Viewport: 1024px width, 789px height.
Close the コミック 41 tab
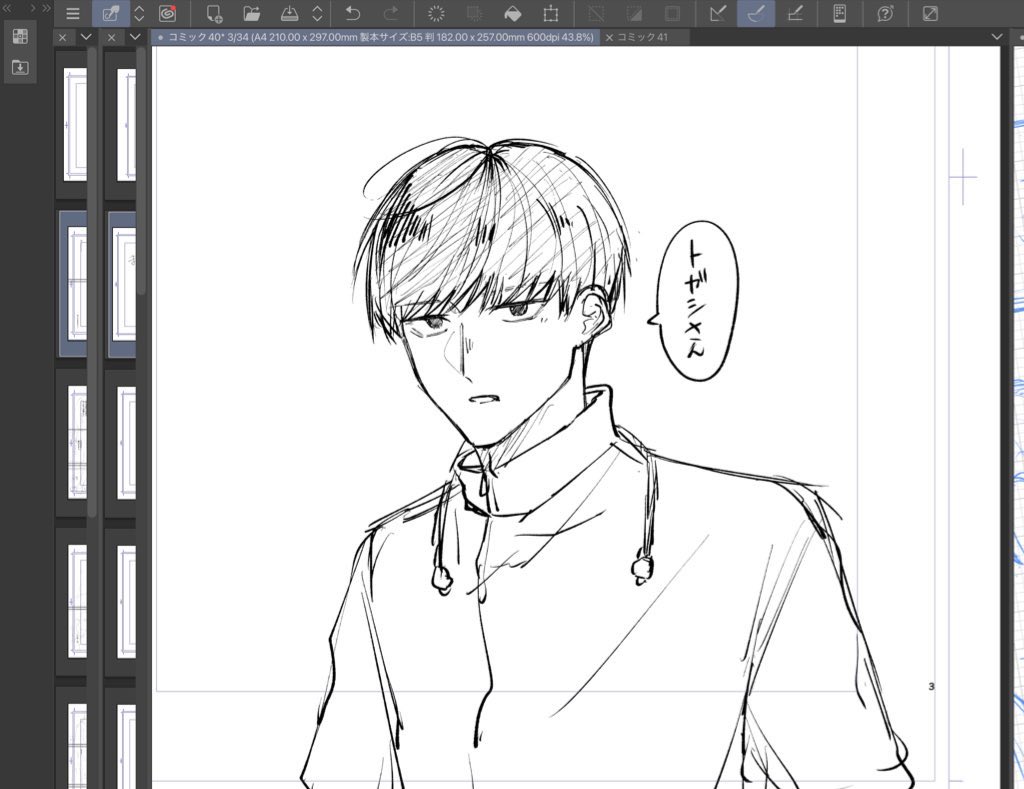[609, 37]
